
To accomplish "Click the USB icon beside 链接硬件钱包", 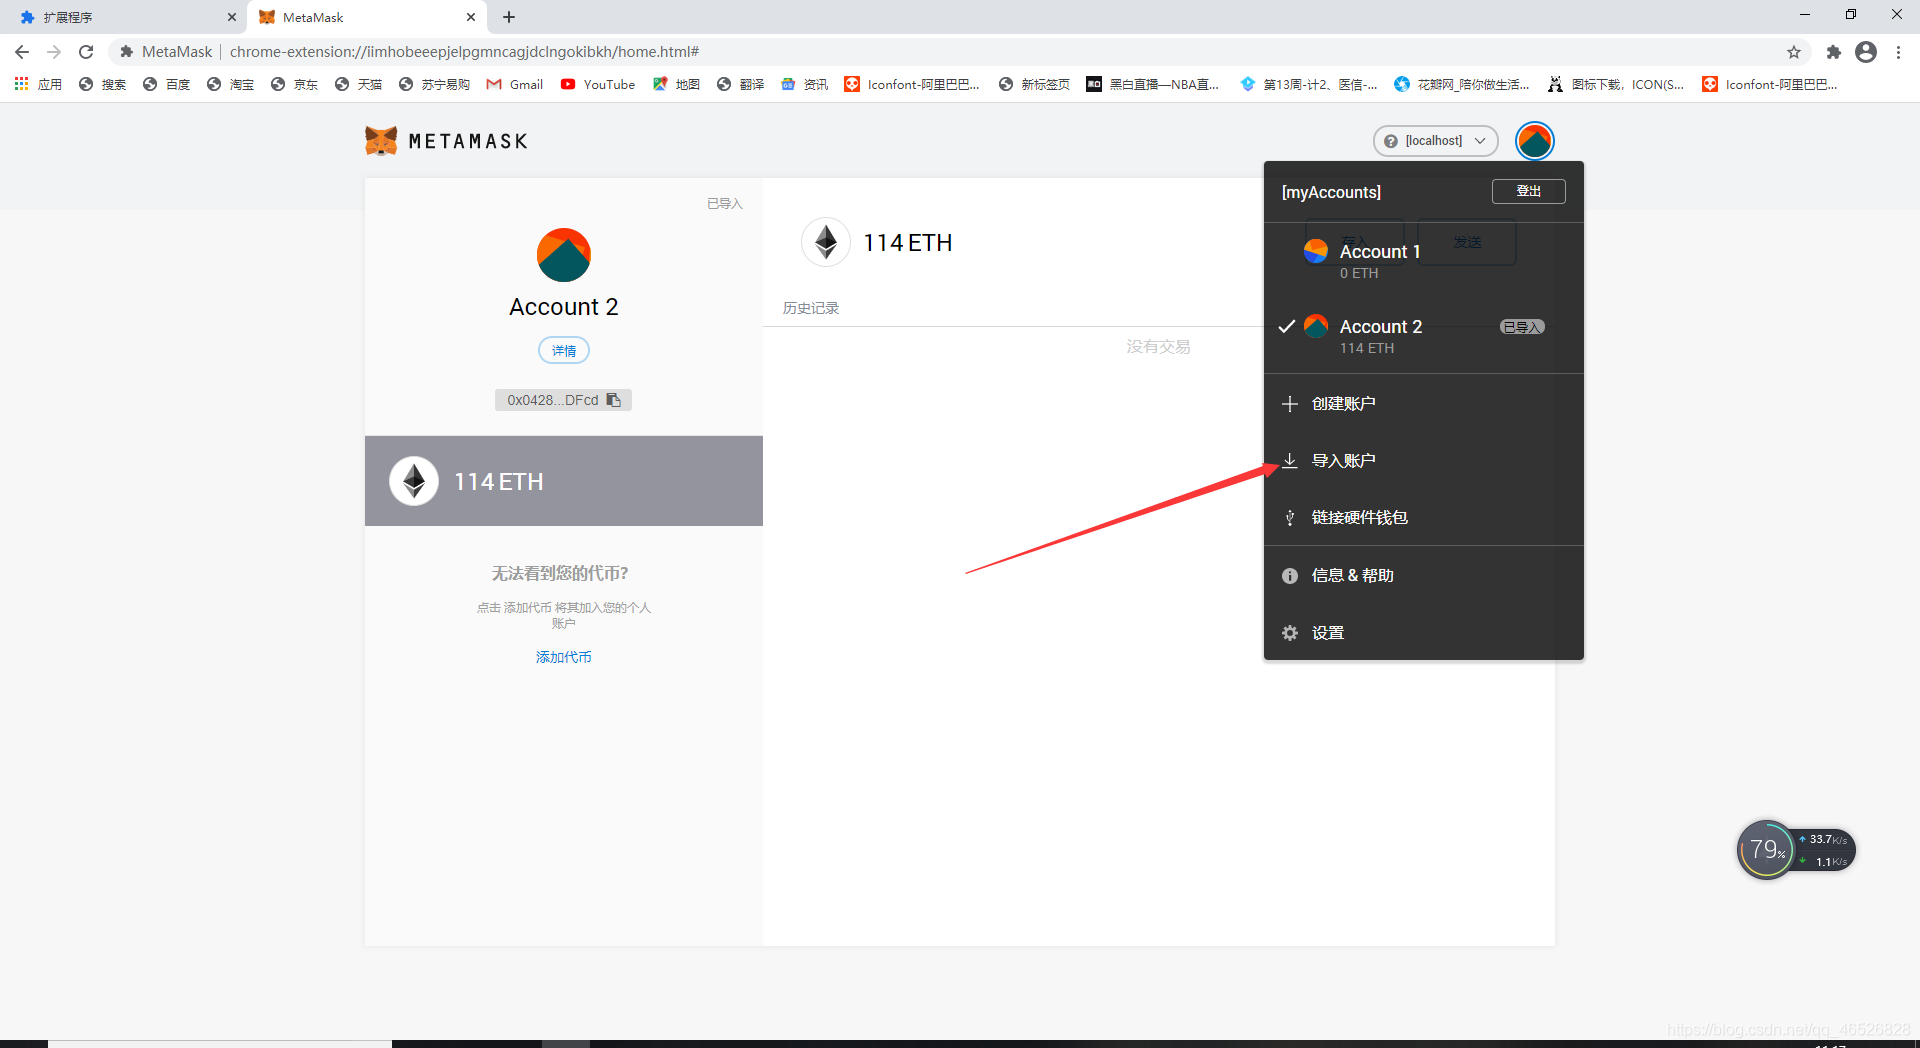I will point(1290,518).
